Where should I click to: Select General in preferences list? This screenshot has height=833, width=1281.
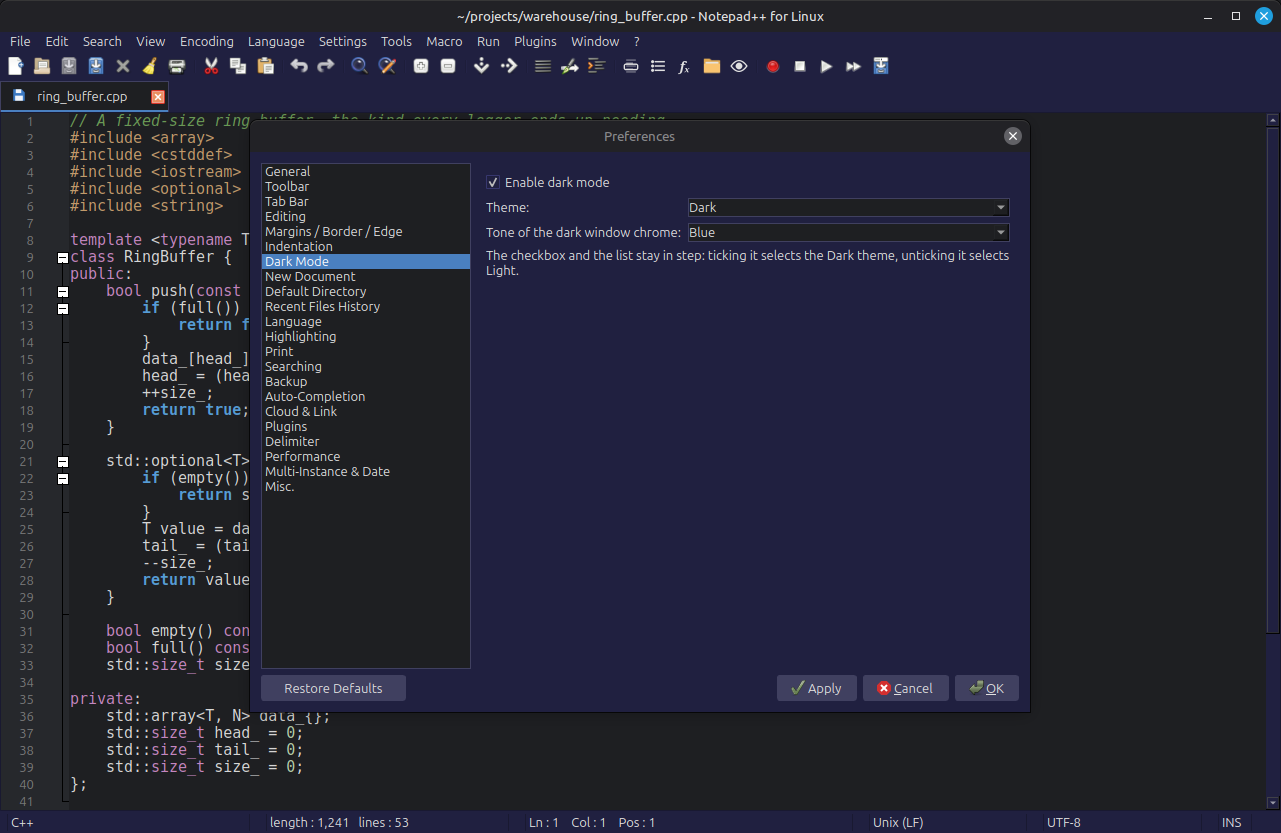[365, 172]
